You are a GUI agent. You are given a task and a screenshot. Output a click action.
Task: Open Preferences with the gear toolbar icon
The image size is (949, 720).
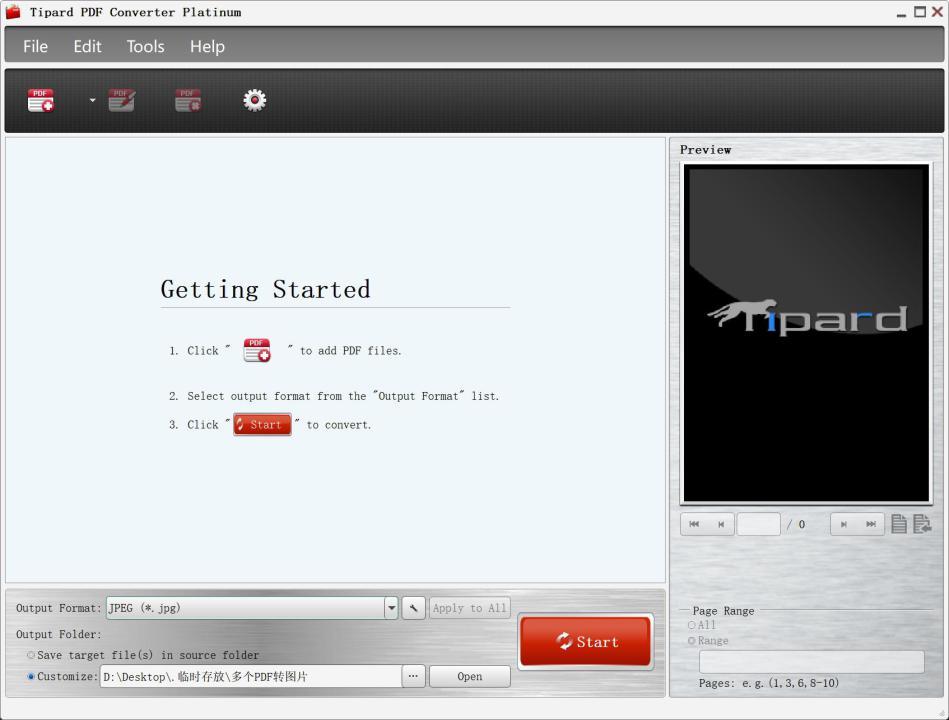click(254, 100)
